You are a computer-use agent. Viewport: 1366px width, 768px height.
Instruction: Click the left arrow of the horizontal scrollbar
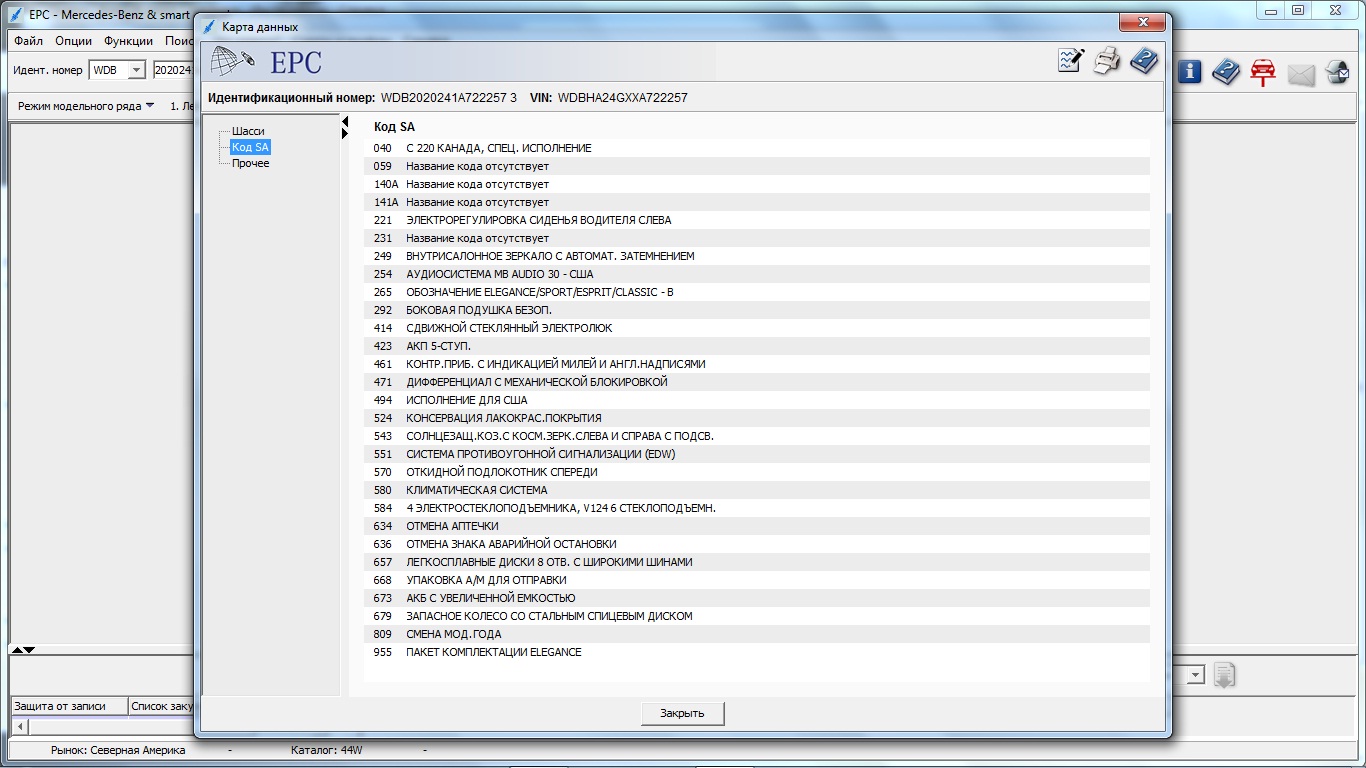[x=20, y=726]
